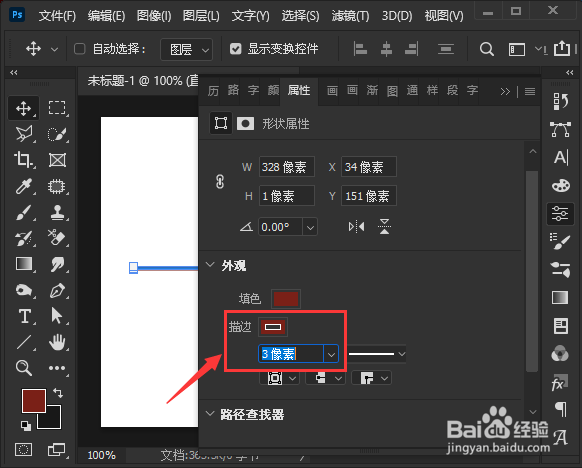Click stroke color swatch 描边
This screenshot has height=468, width=582.
coord(273,327)
